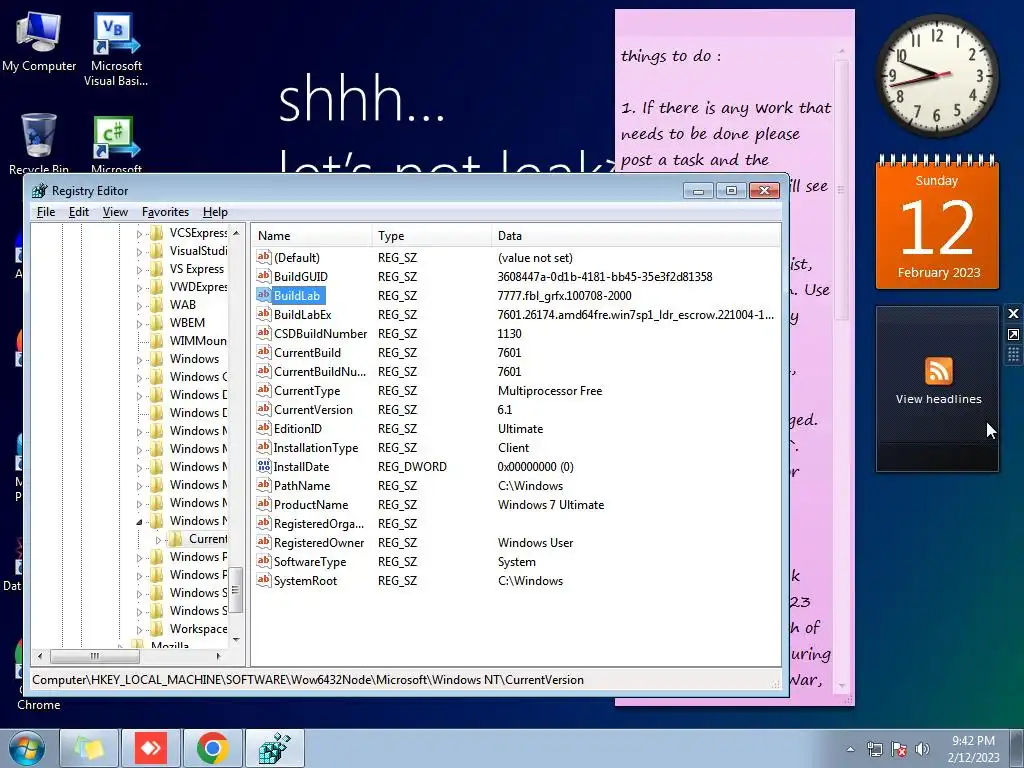Open the View menu

[x=115, y=212]
